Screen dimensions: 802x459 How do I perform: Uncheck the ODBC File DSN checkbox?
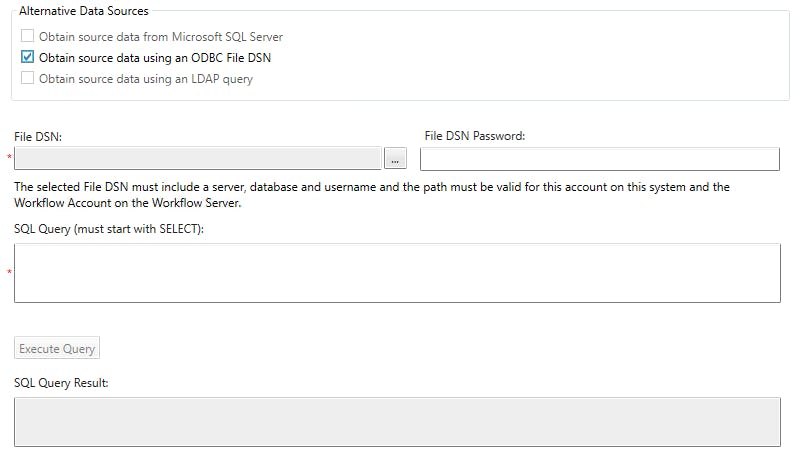tap(28, 57)
